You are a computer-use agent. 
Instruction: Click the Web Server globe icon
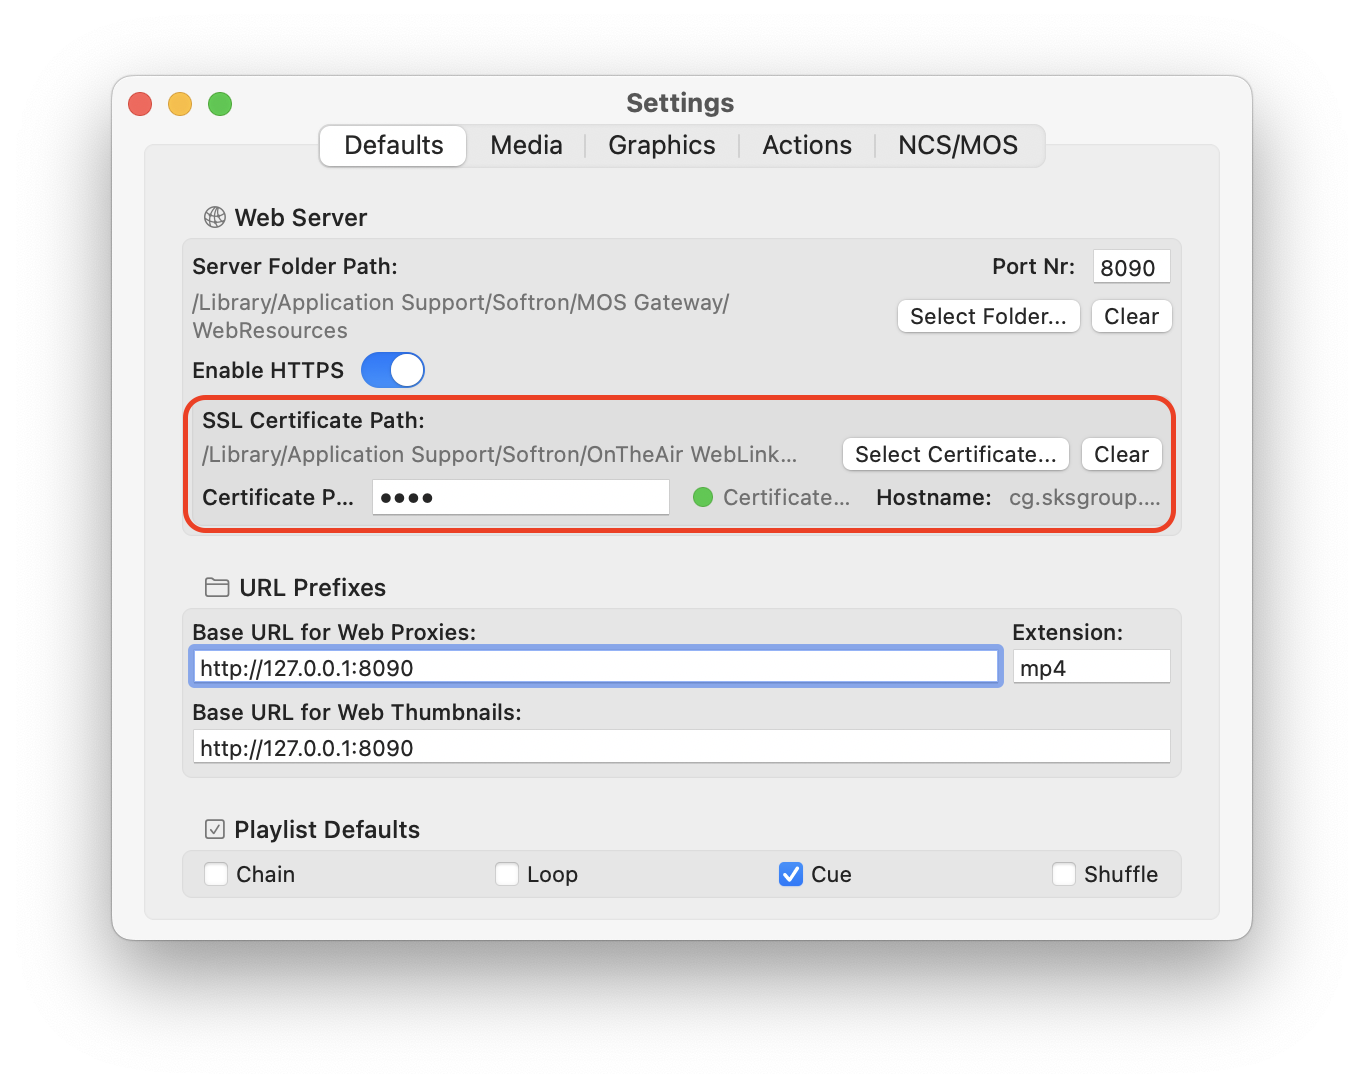(x=215, y=217)
